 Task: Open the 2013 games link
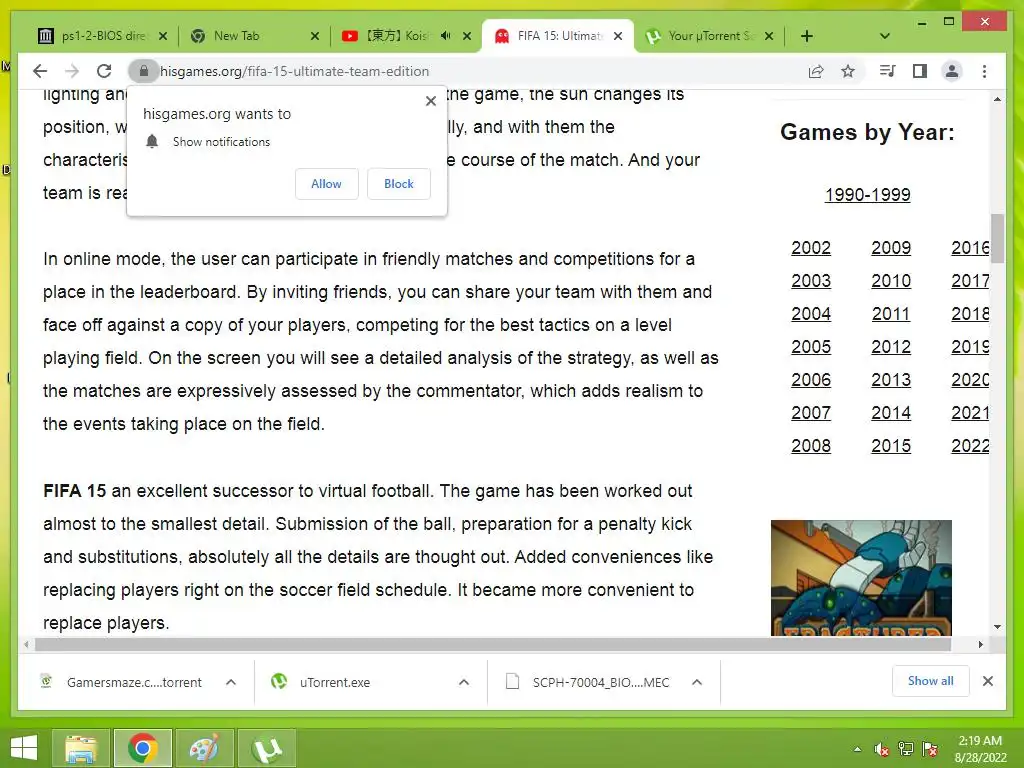[891, 379]
